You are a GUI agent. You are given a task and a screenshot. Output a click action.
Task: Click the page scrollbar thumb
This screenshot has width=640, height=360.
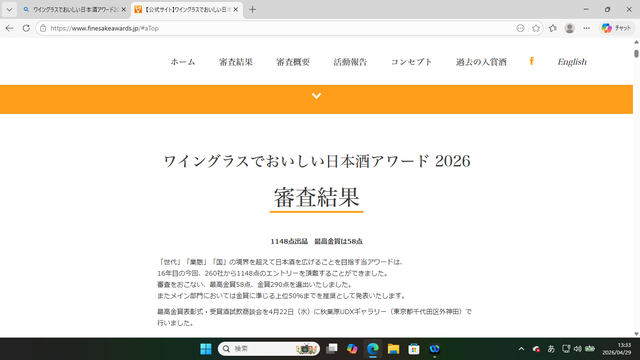click(636, 53)
